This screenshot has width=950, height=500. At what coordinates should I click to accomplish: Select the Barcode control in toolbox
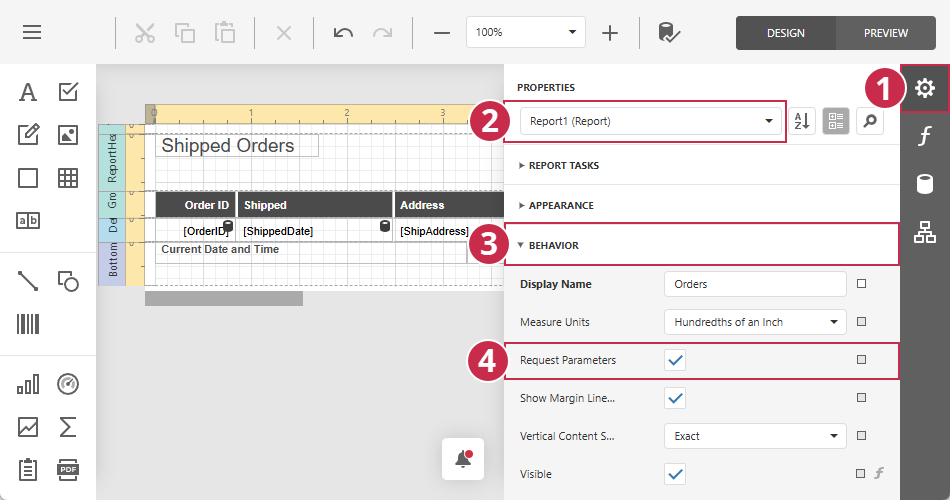[x=28, y=324]
